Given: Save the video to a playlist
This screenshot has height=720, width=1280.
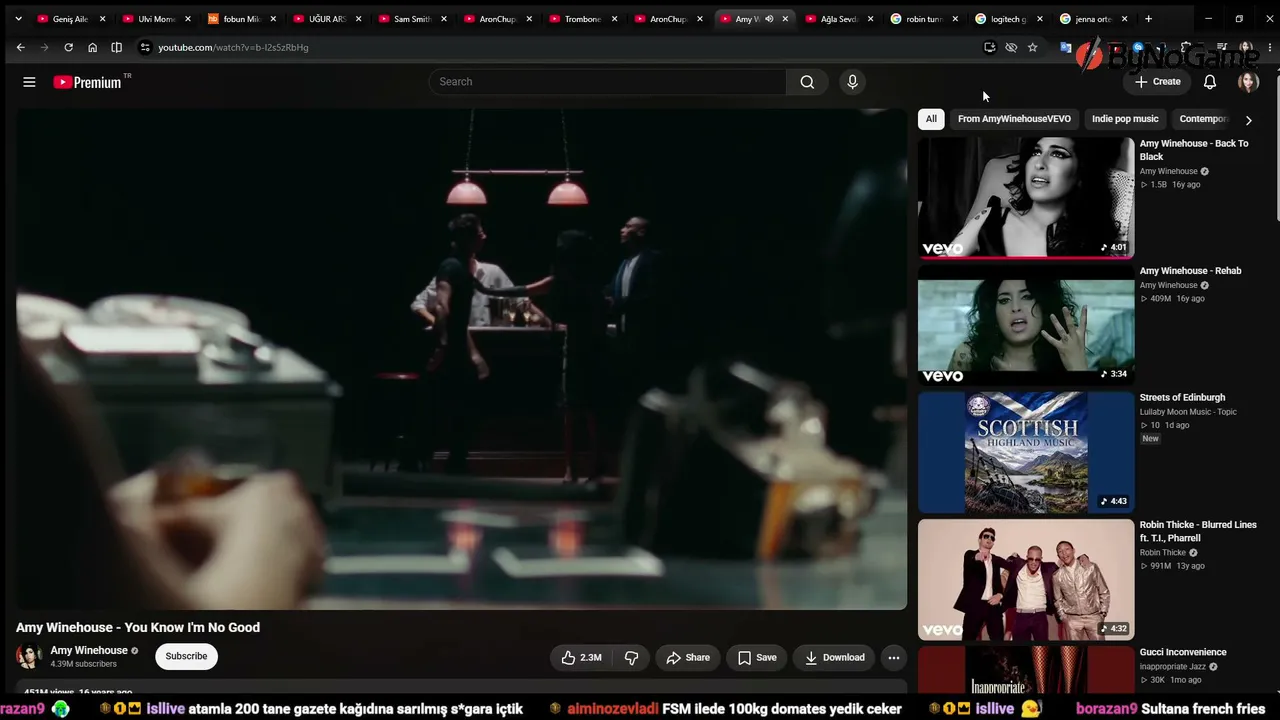Looking at the screenshot, I should (757, 657).
